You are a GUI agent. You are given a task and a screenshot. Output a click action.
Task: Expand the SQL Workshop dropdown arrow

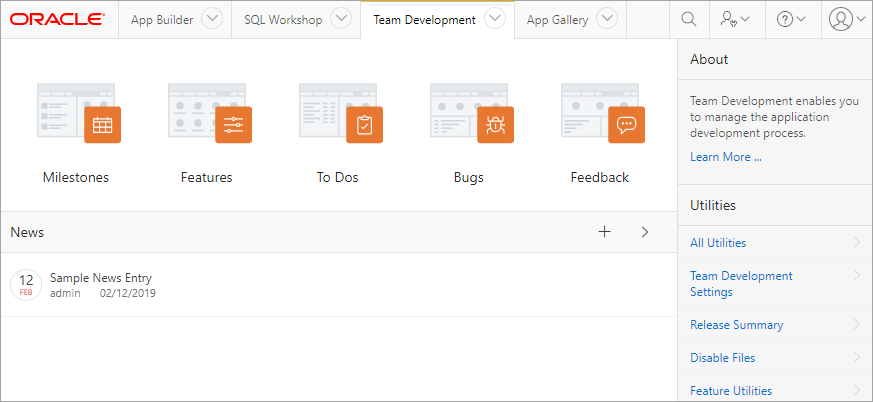[x=341, y=19]
